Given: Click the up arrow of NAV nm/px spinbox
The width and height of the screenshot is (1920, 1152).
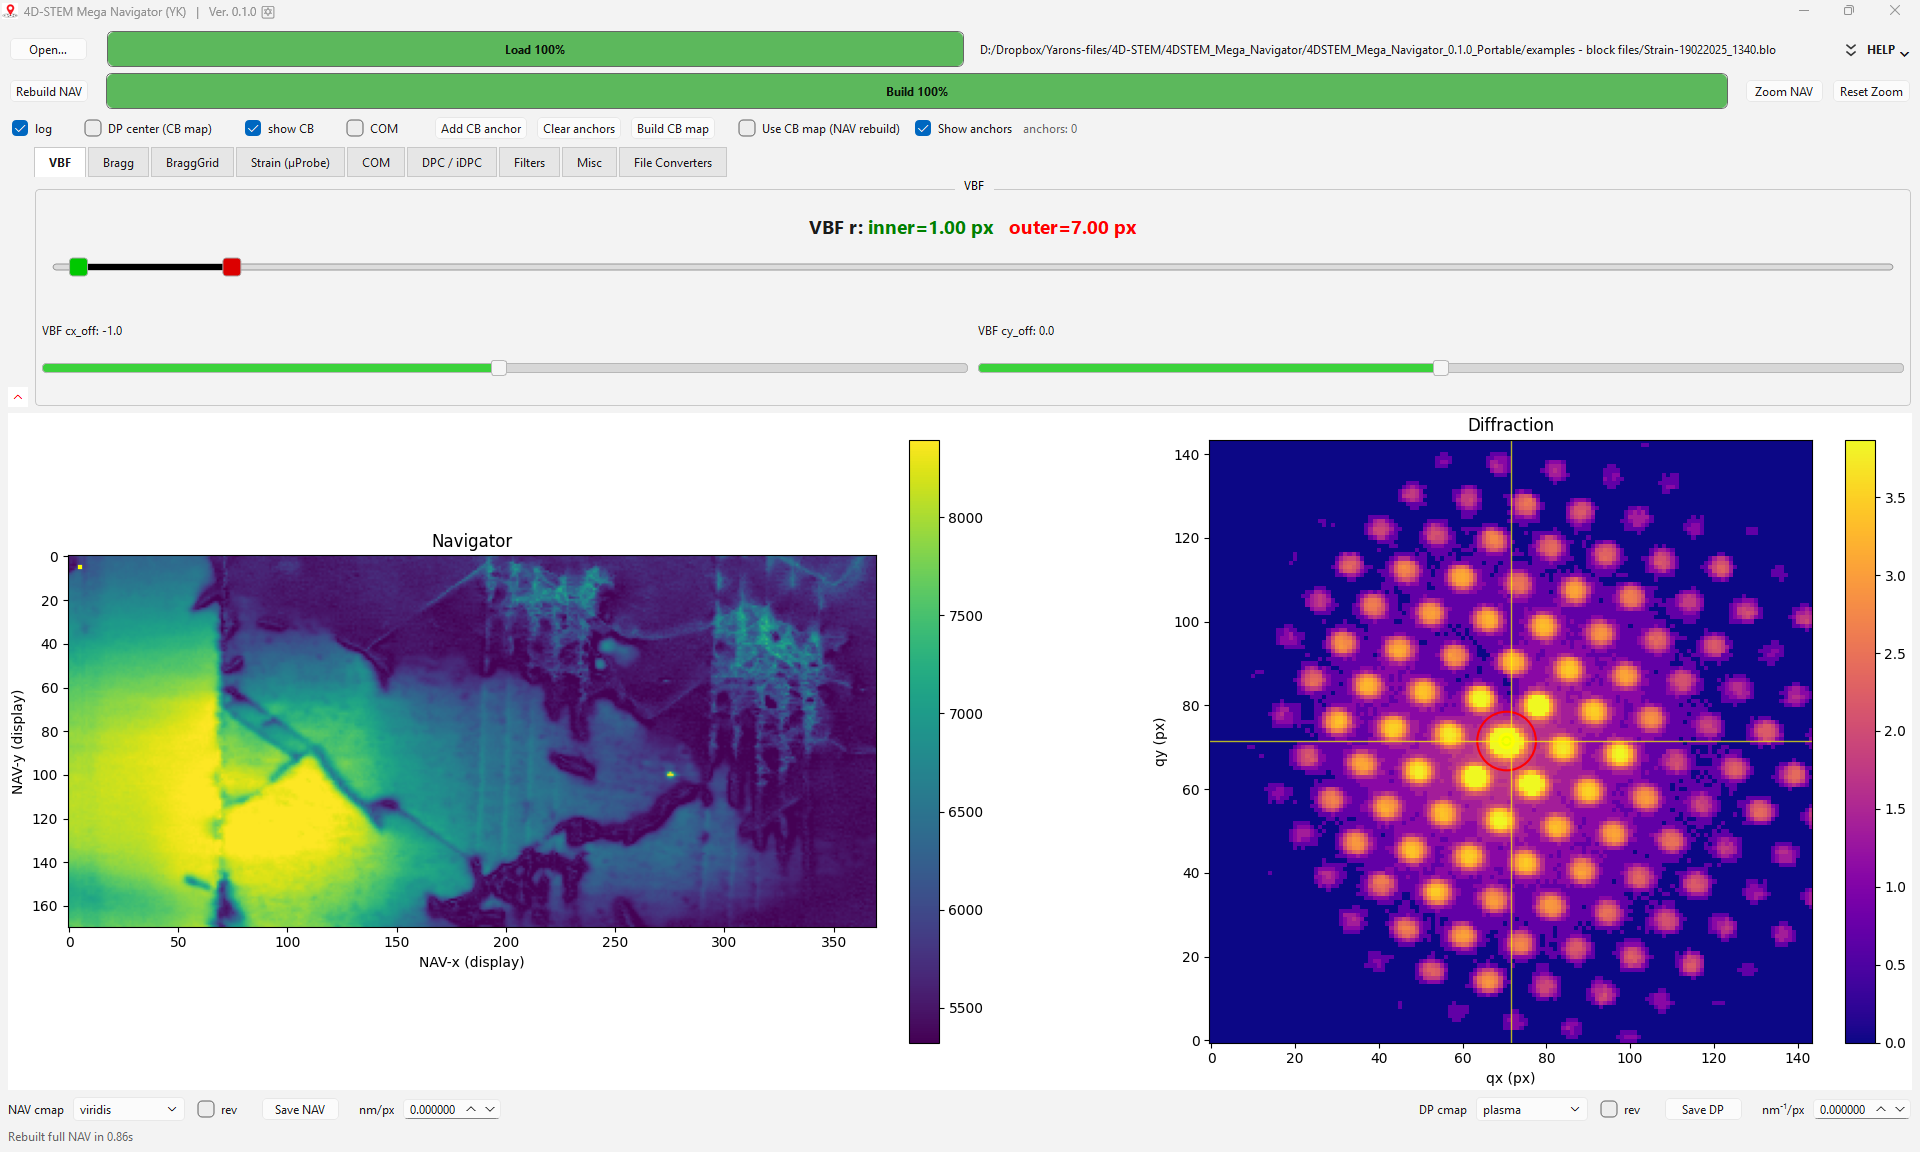Looking at the screenshot, I should pos(471,1109).
